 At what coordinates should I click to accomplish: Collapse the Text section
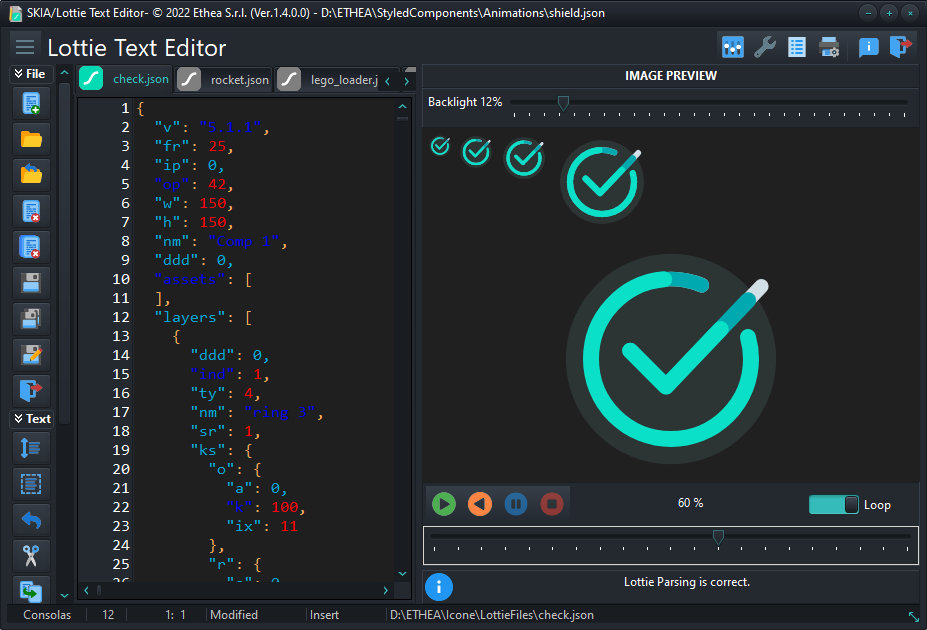(31, 419)
